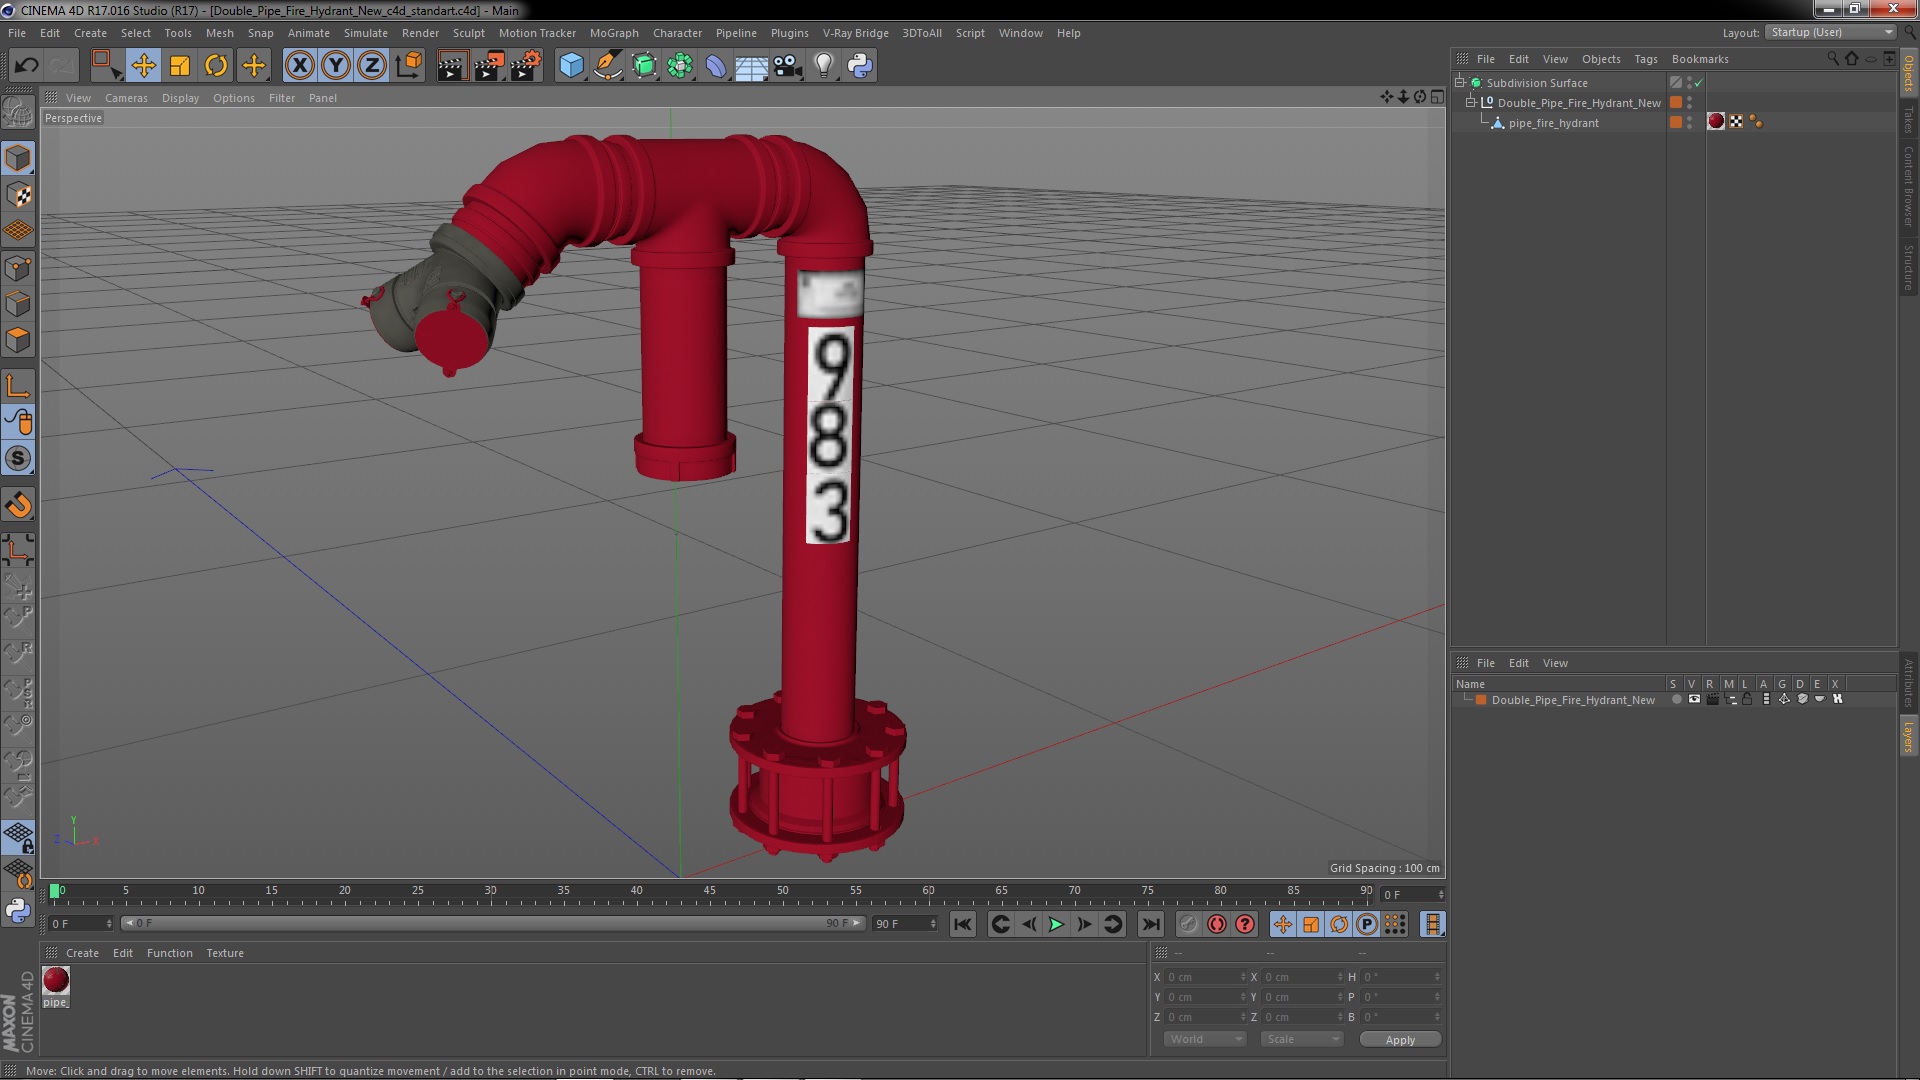Screen dimensions: 1920x1080
Task: Open the viewport Cameras menu
Action: point(126,98)
